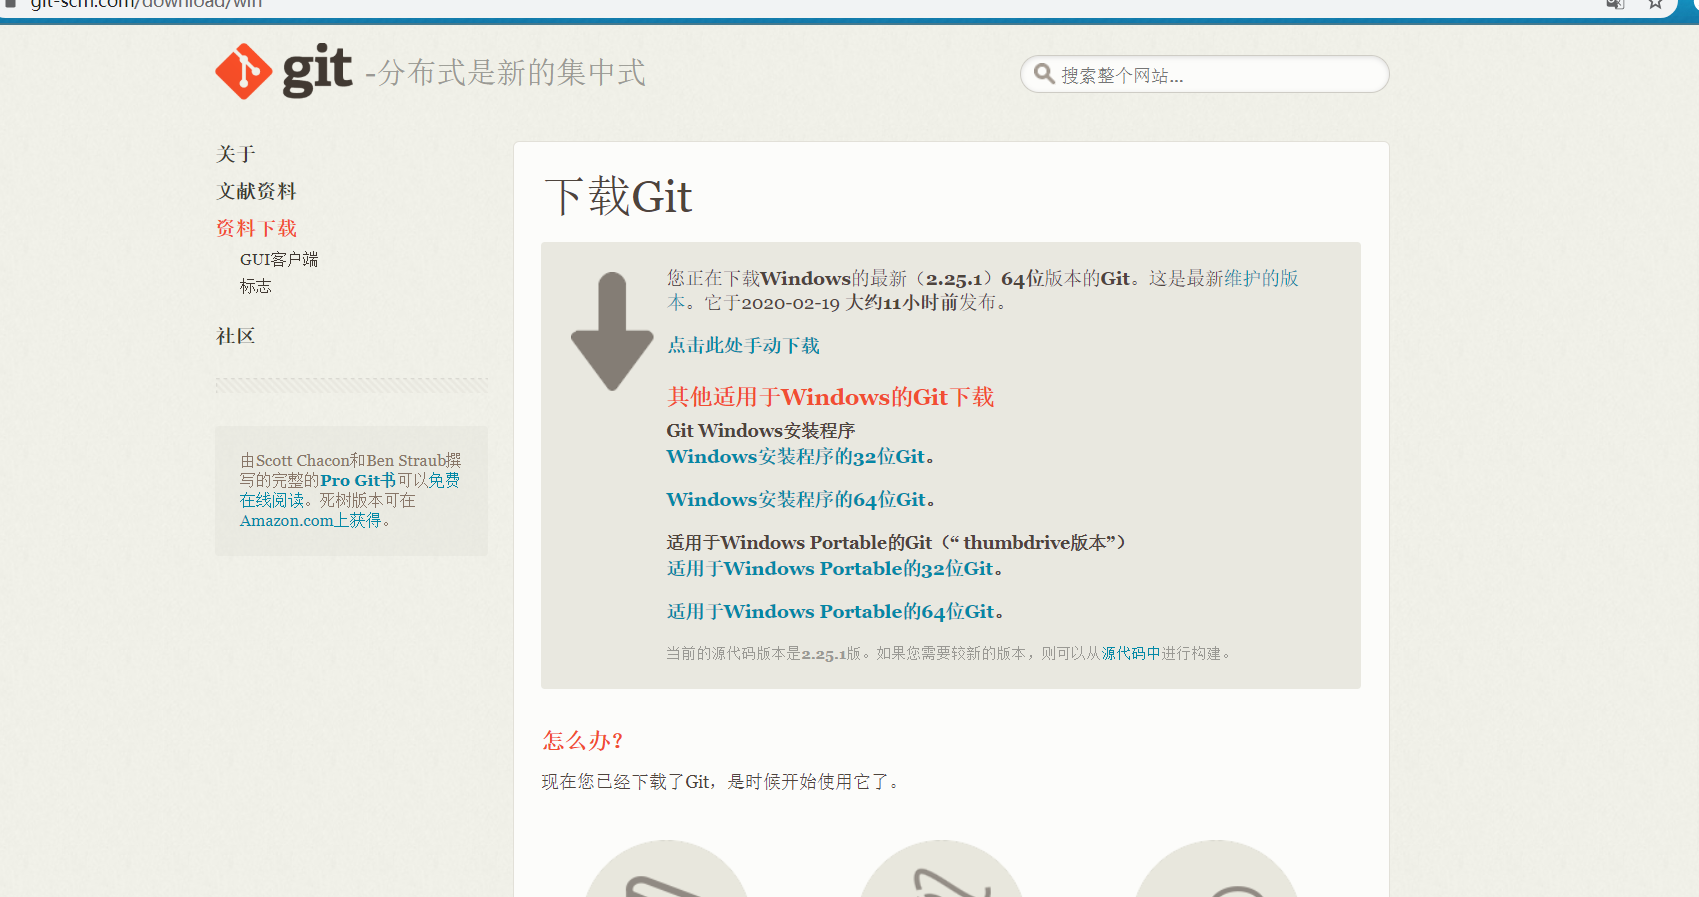Click the large download arrow icon

point(612,330)
